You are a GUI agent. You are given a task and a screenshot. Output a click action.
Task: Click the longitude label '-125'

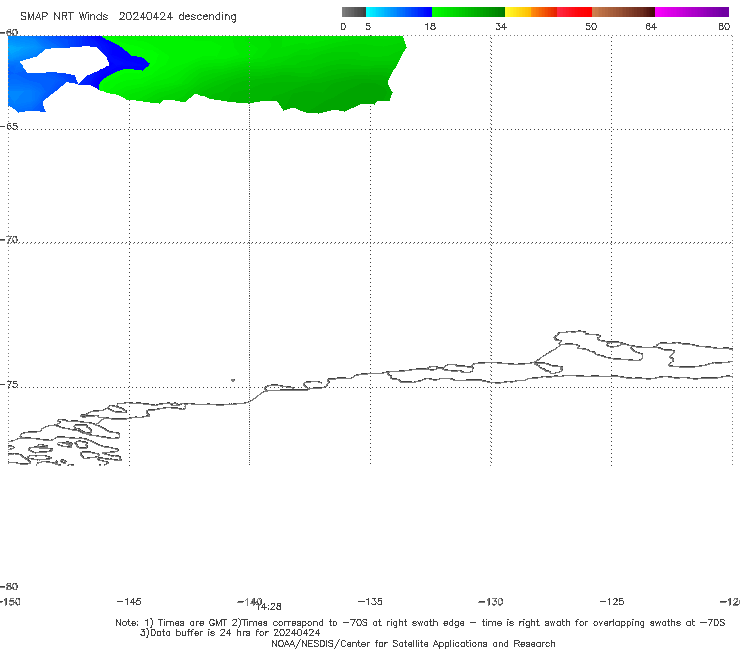(612, 601)
